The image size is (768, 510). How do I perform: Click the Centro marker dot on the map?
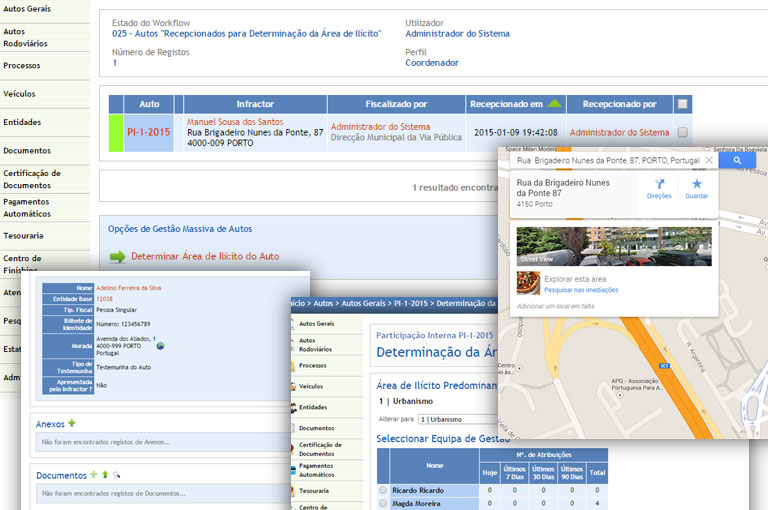pyautogui.click(x=519, y=368)
